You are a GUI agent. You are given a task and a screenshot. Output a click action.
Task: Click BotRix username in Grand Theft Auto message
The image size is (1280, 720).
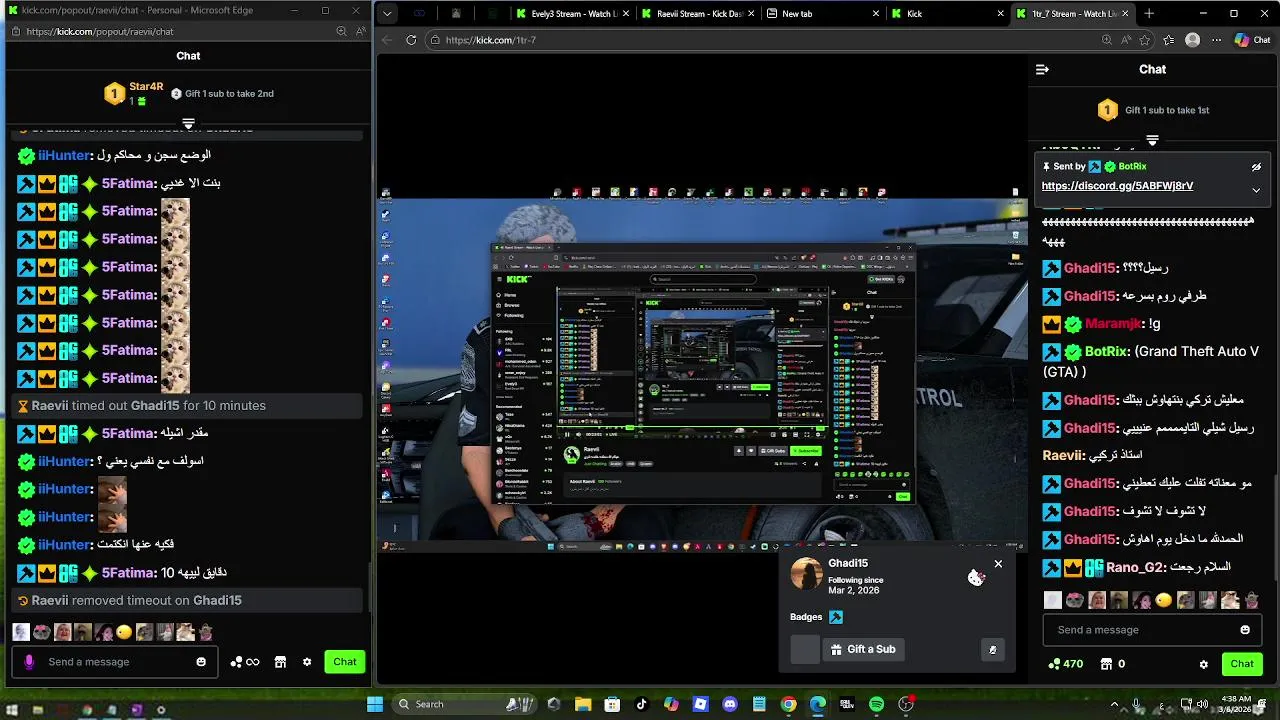1105,352
